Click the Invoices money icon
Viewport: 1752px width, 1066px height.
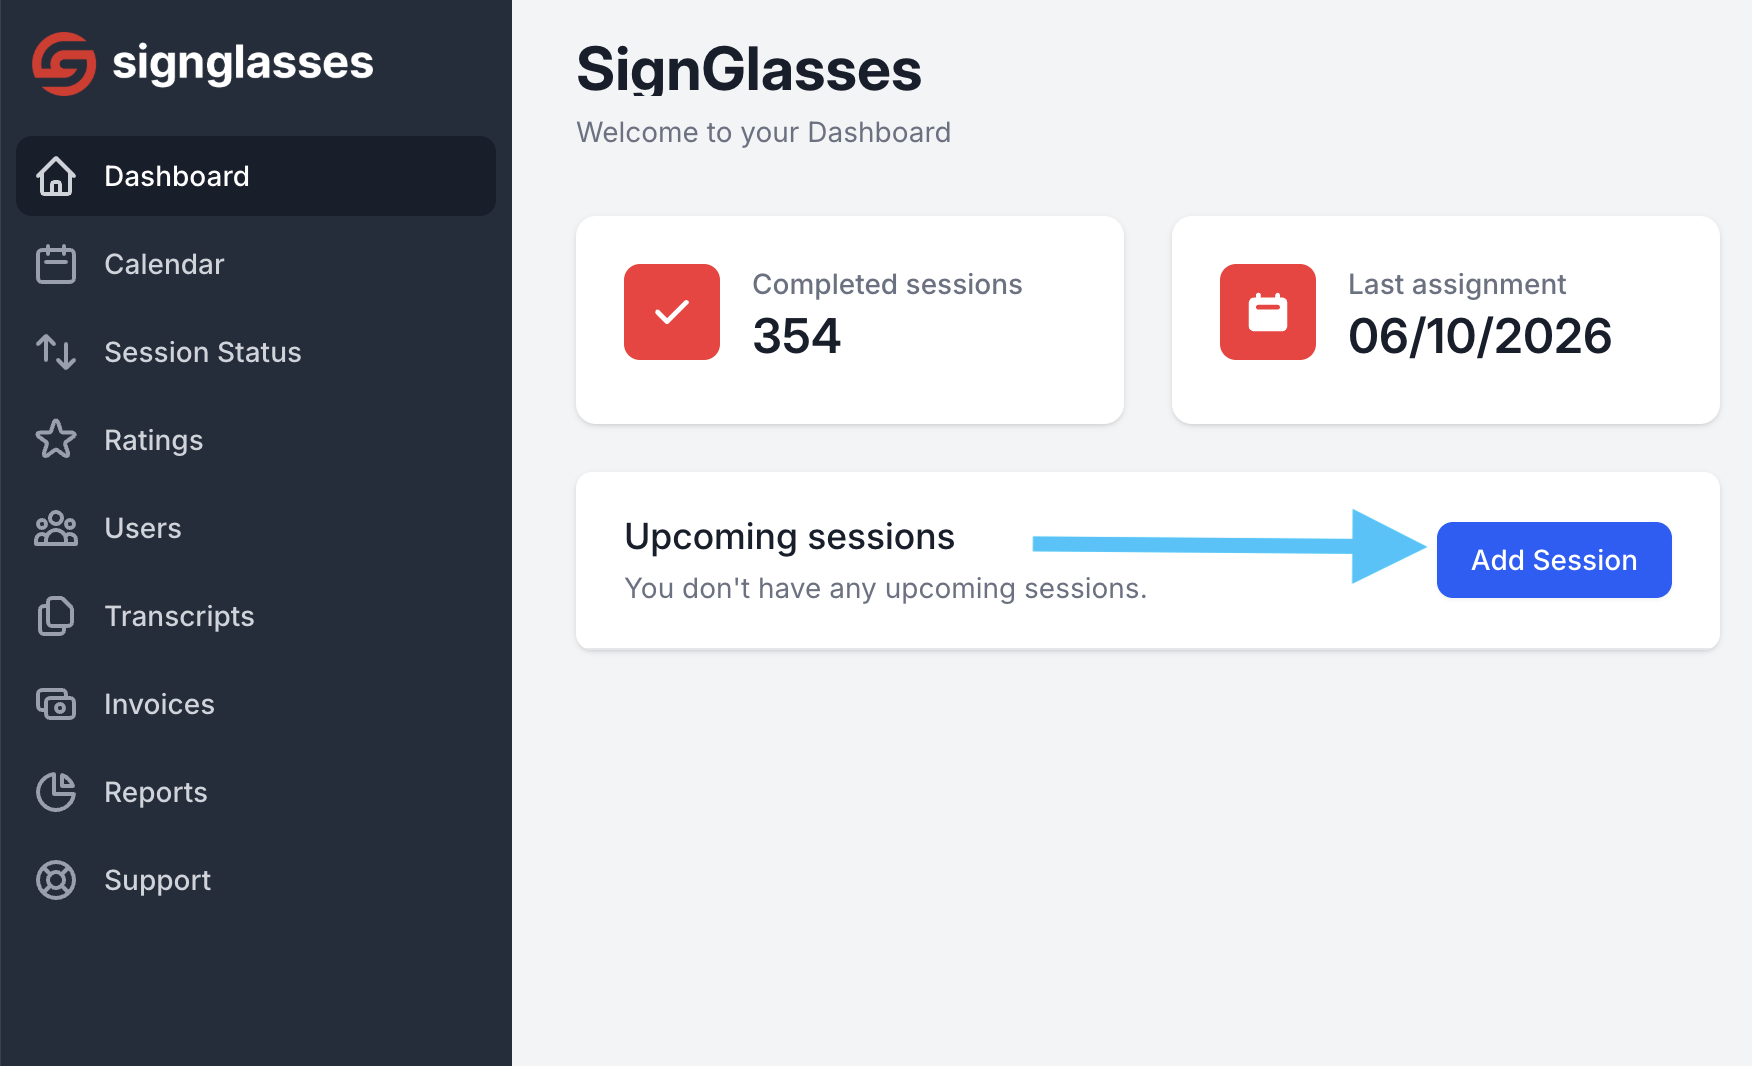point(56,704)
